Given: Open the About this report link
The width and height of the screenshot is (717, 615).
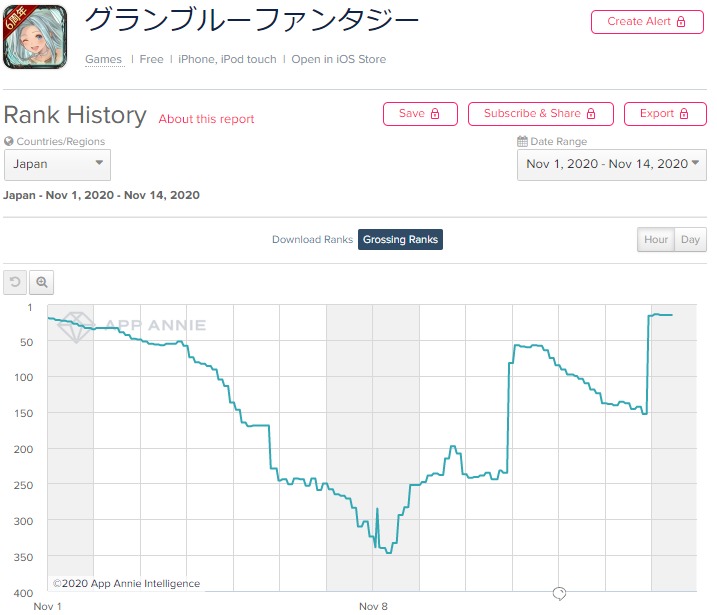Looking at the screenshot, I should 206,119.
